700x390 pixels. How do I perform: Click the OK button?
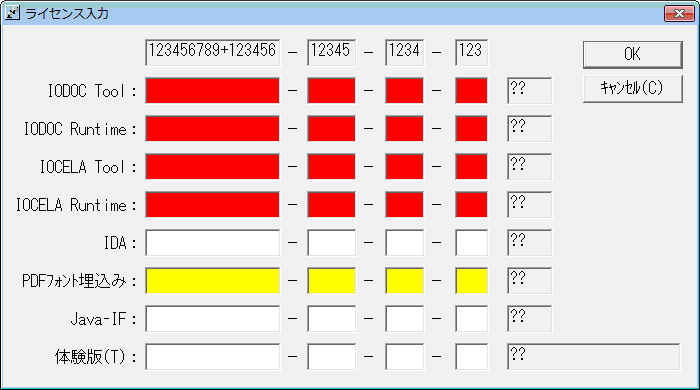tap(633, 54)
